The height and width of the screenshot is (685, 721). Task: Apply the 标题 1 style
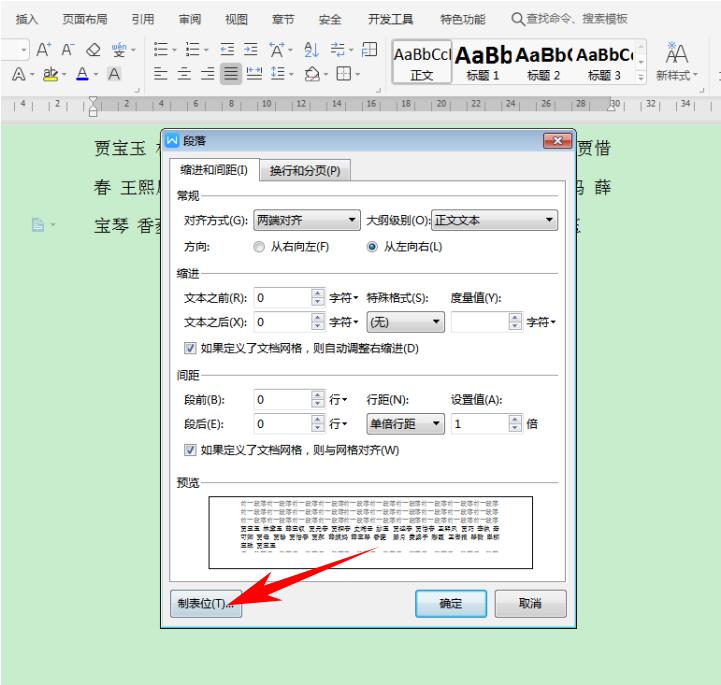[483, 62]
